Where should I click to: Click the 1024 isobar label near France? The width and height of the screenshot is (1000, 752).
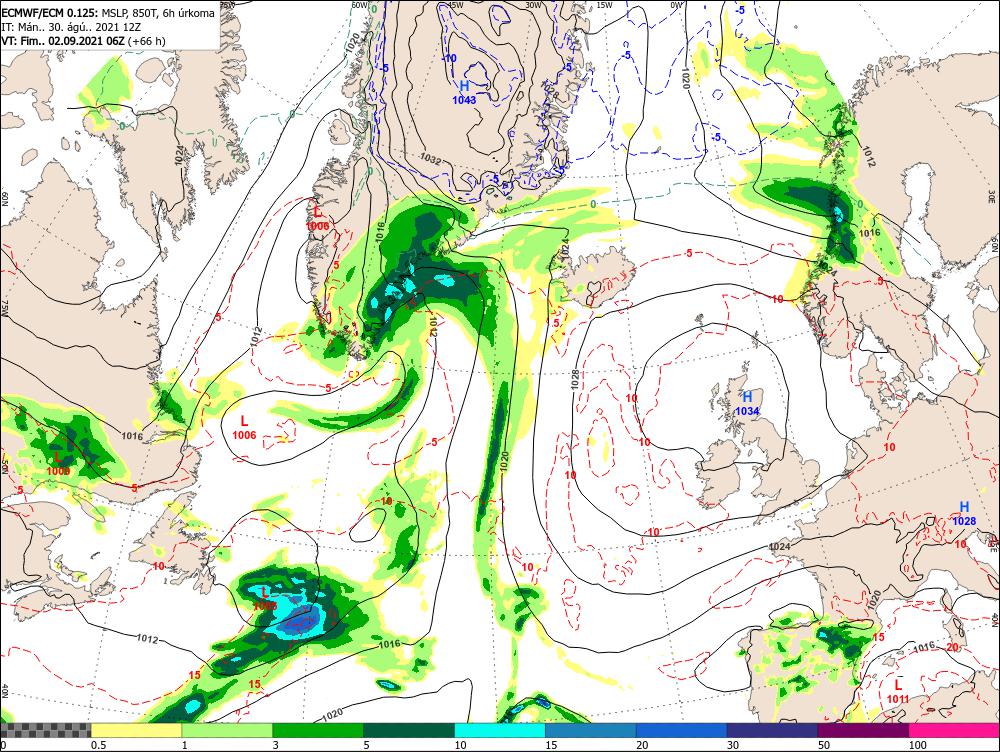779,547
